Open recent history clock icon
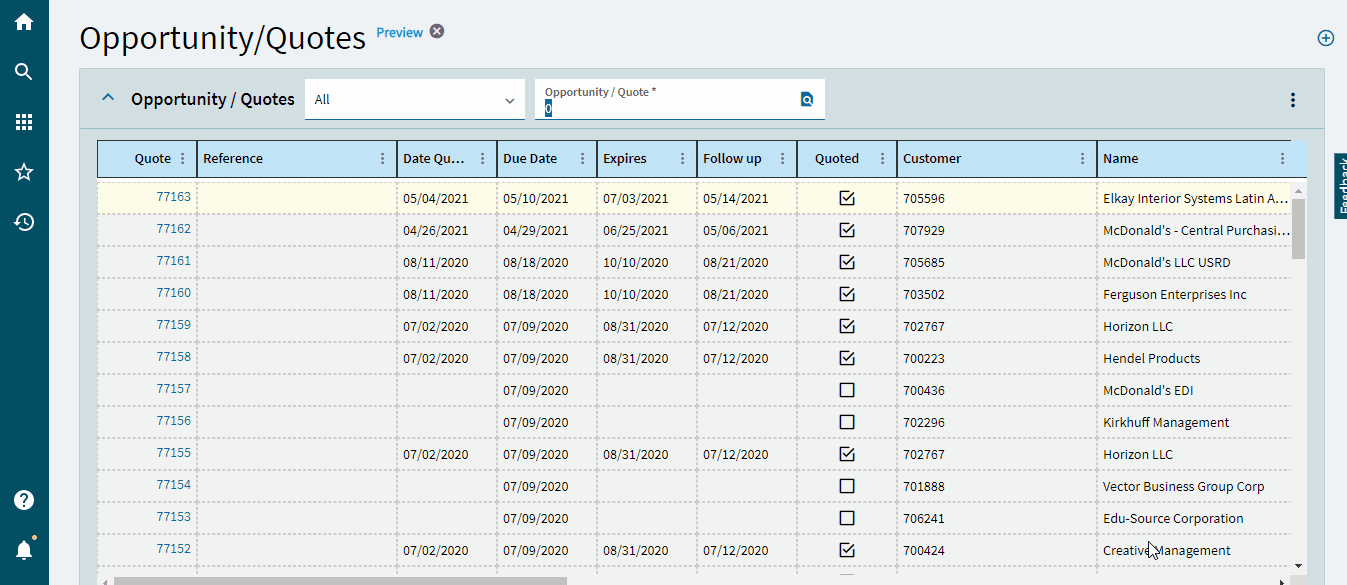Screen dimensions: 1347x585 pyautogui.click(x=24, y=222)
